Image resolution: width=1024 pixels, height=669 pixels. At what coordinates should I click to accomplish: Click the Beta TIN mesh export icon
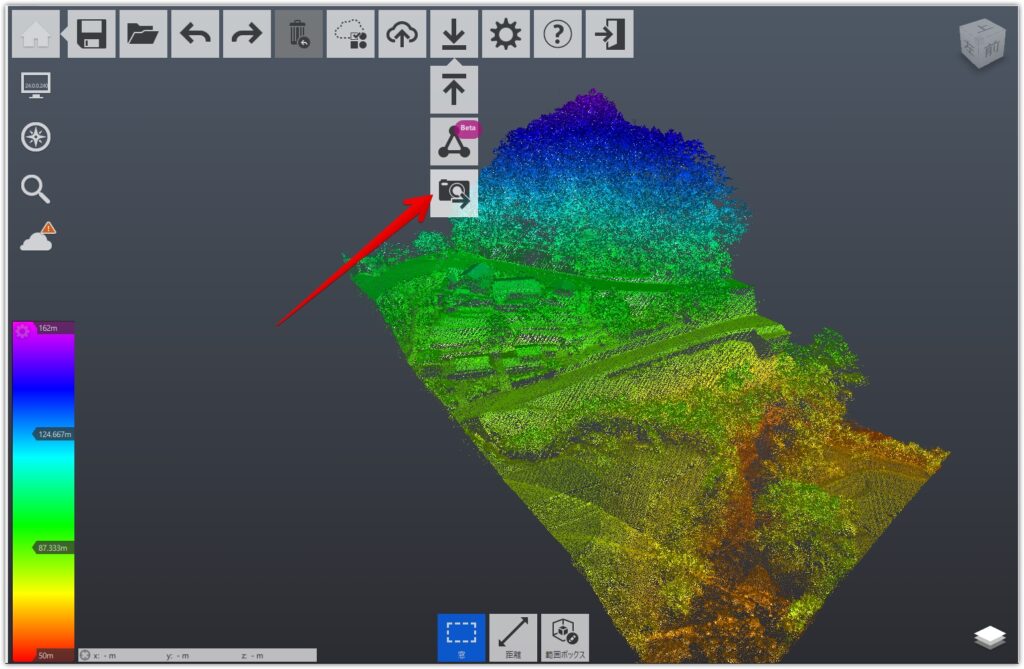pyautogui.click(x=455, y=141)
